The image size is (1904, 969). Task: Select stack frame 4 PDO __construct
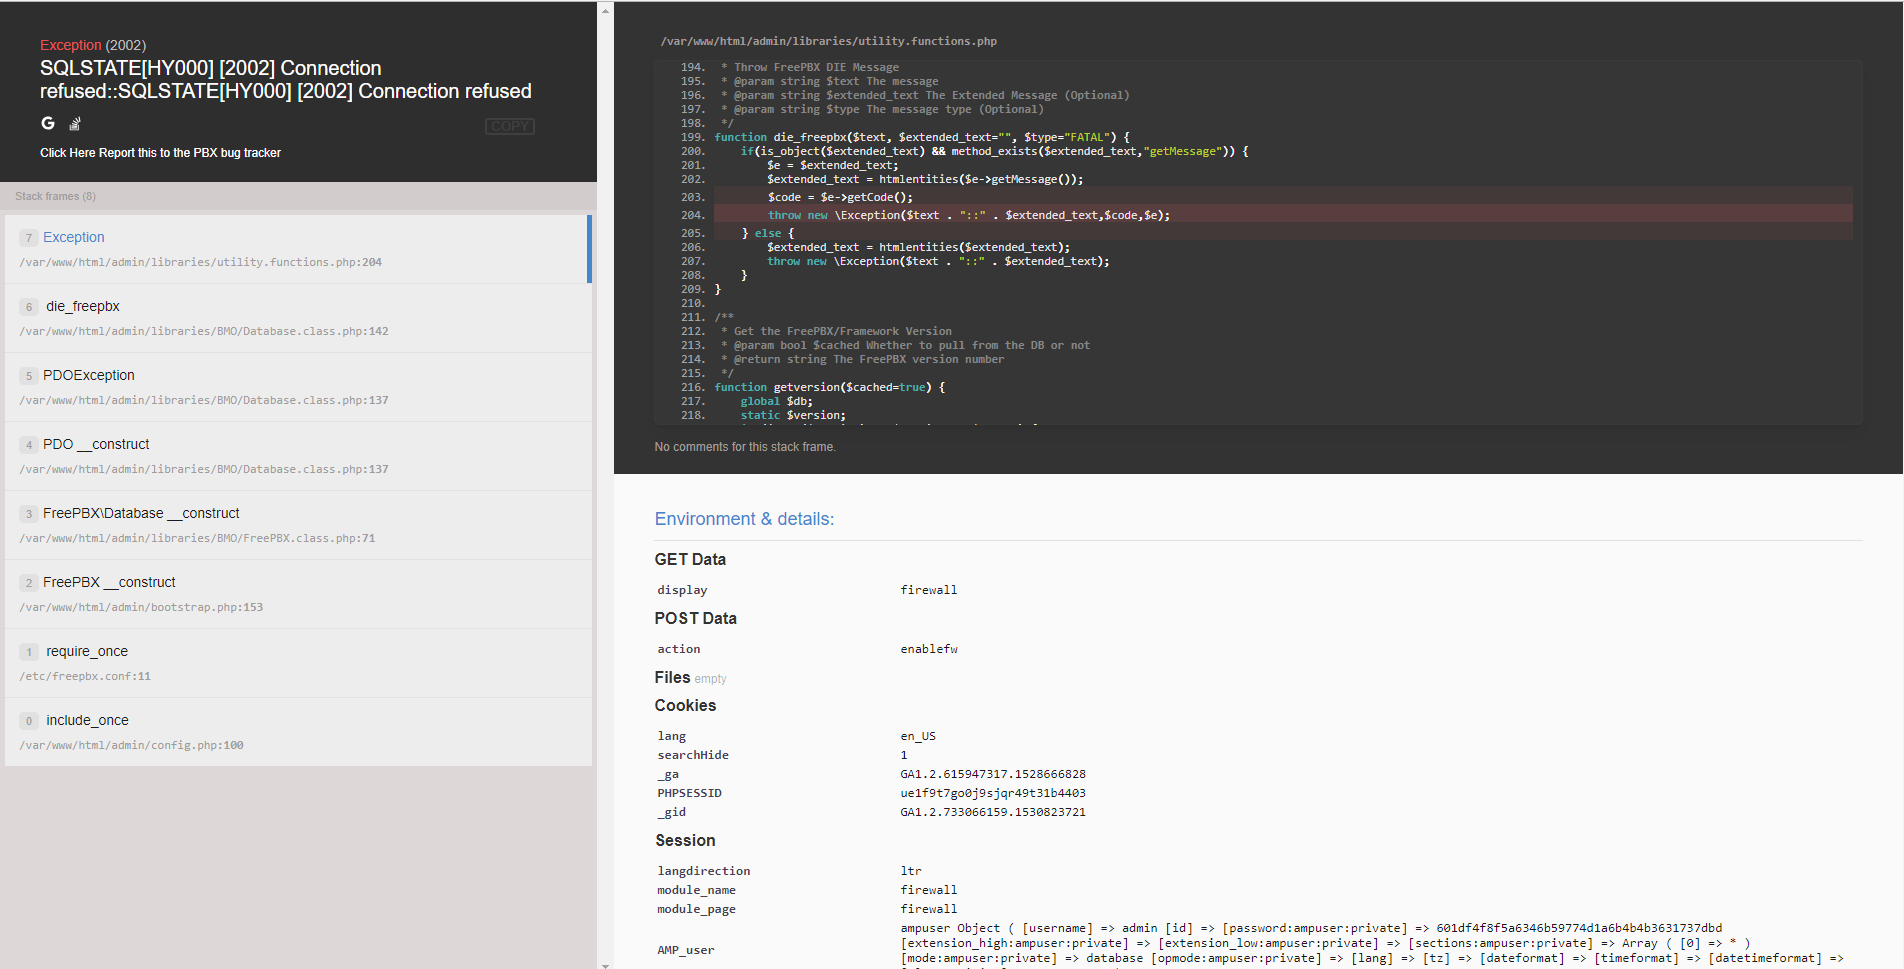click(x=298, y=456)
